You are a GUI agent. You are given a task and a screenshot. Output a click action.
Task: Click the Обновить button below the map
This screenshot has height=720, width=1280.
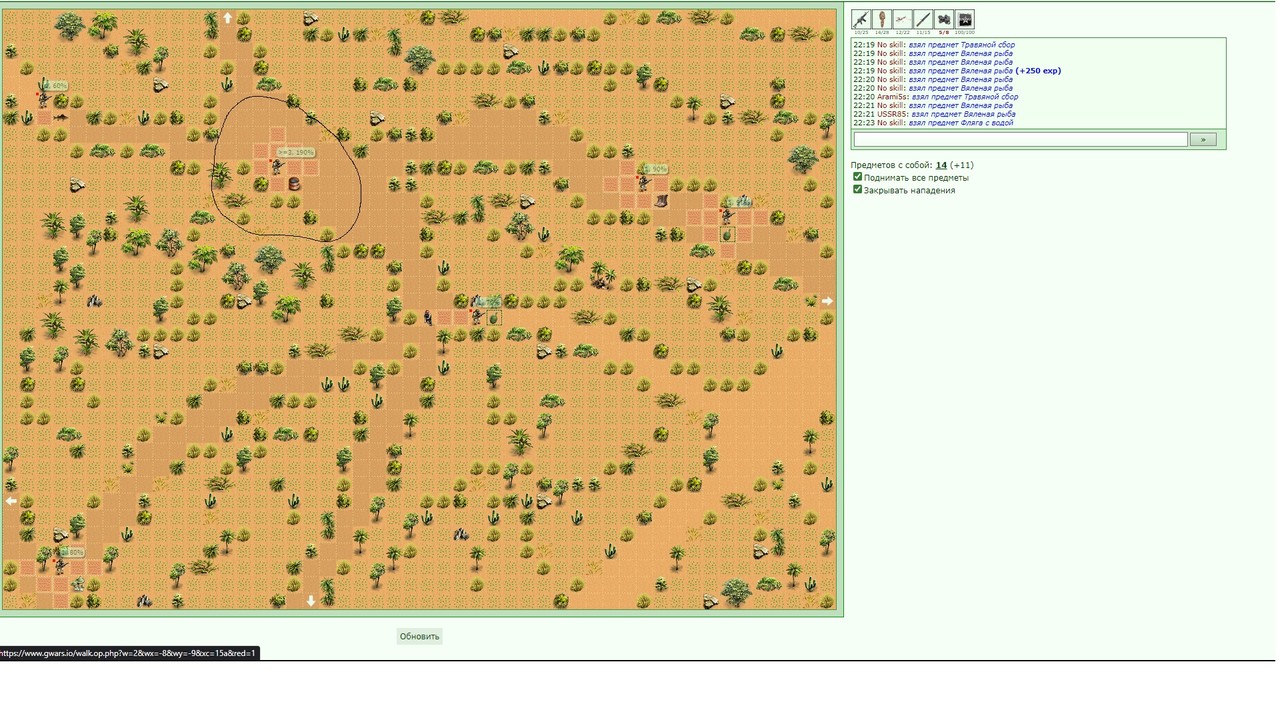coord(419,636)
